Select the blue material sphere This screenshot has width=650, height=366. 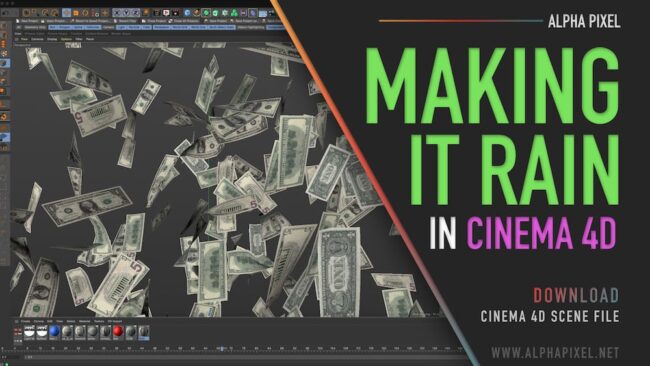pyautogui.click(x=55, y=331)
